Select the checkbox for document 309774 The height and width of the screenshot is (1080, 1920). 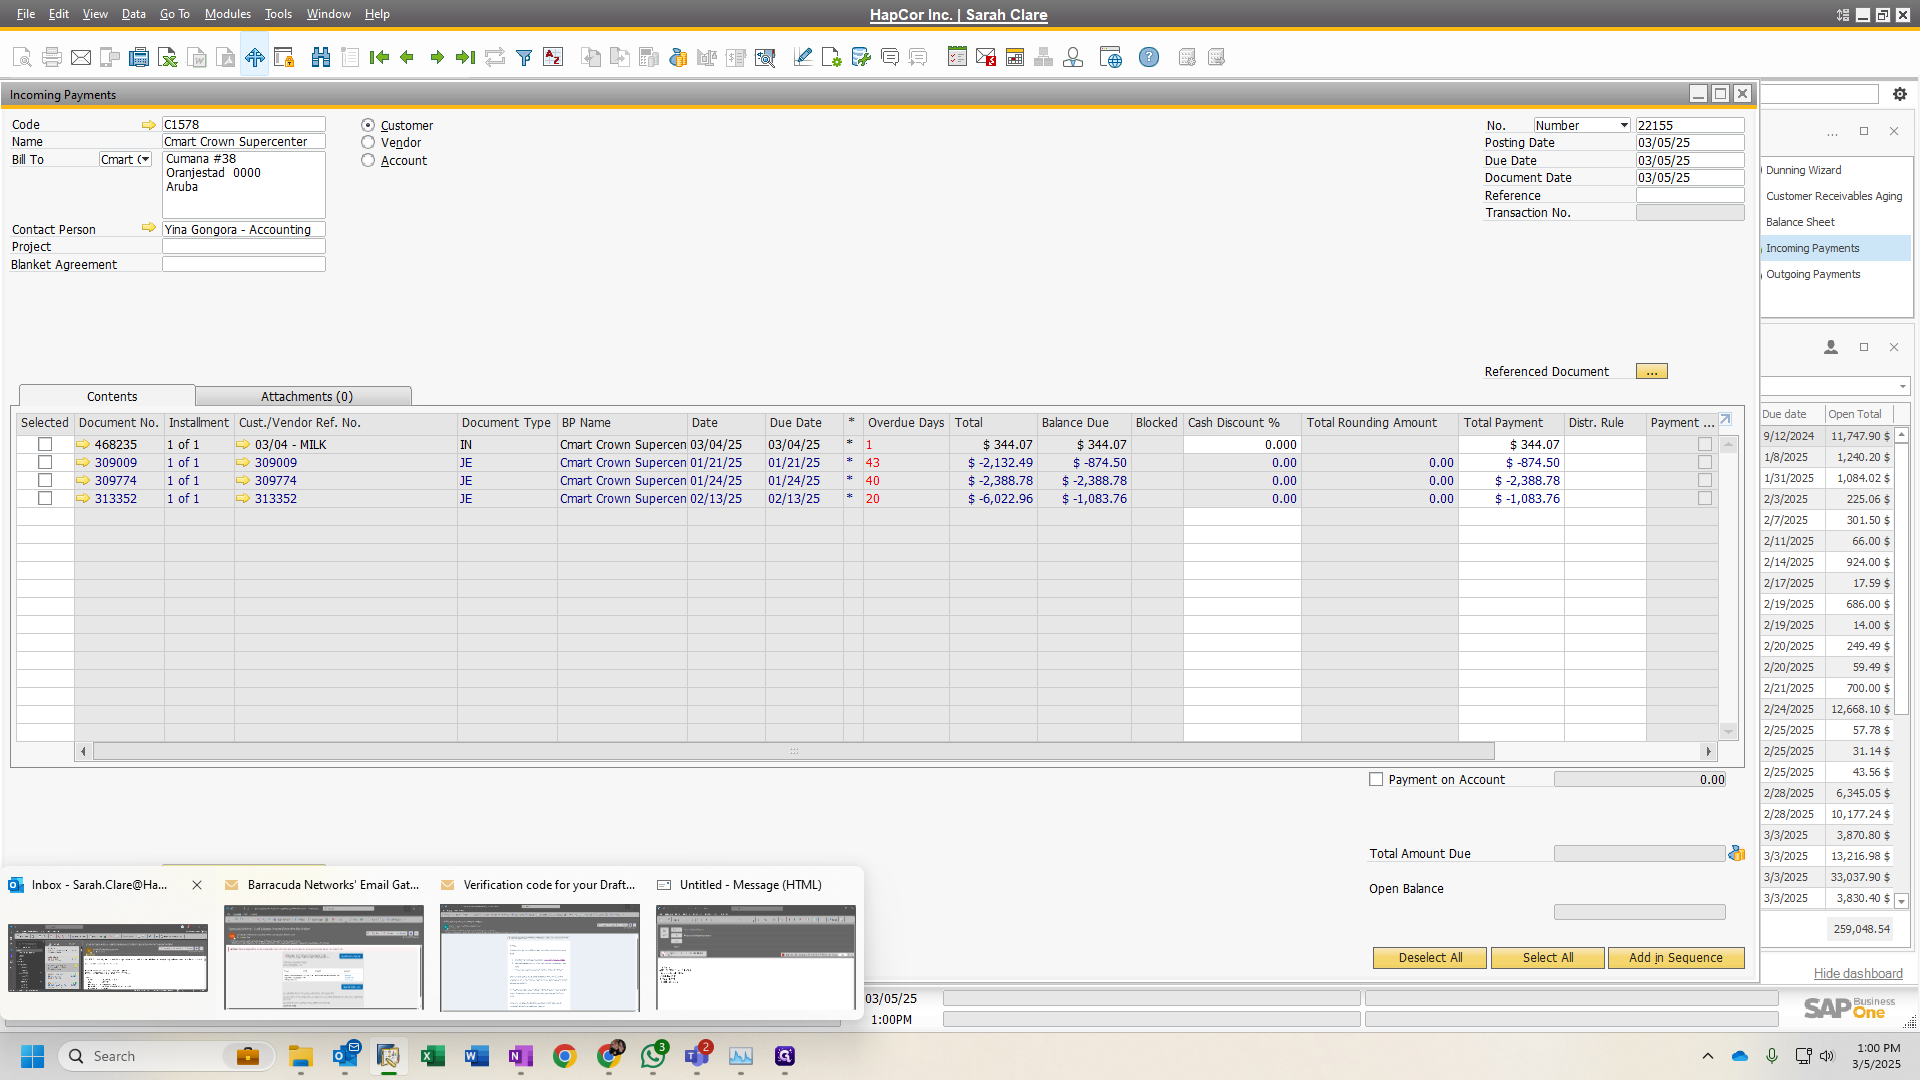tap(45, 480)
